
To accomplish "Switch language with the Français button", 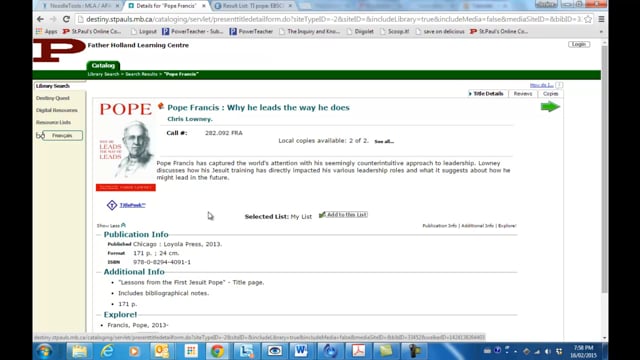I will point(62,136).
